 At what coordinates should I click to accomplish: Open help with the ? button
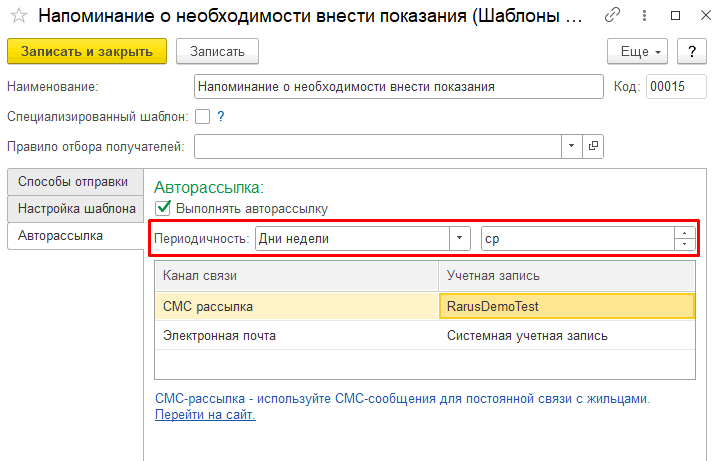692,51
